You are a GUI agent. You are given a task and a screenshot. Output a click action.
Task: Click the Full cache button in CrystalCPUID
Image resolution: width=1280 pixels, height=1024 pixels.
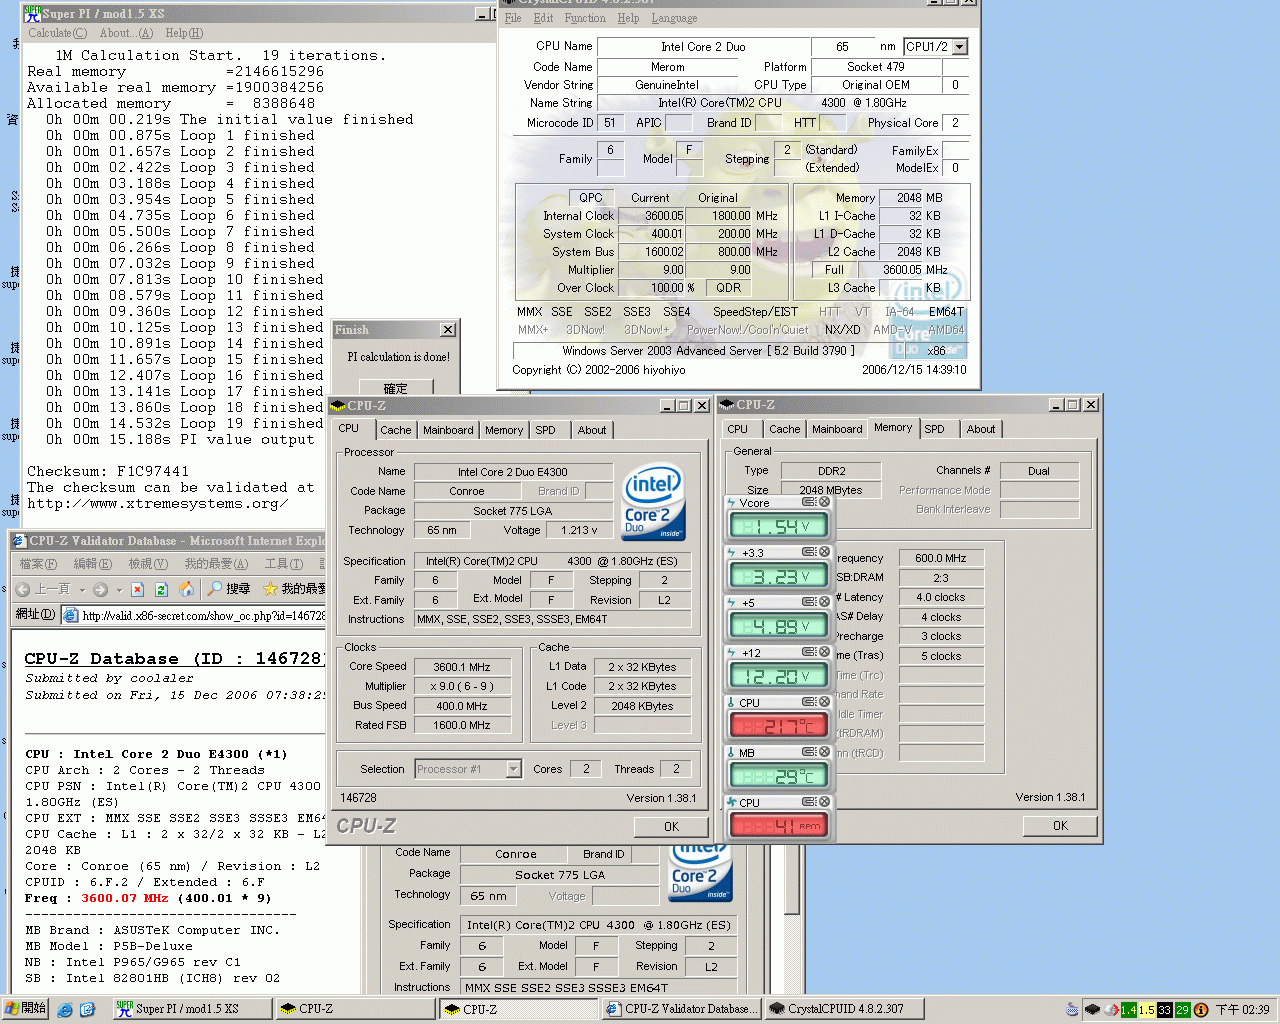coord(835,270)
